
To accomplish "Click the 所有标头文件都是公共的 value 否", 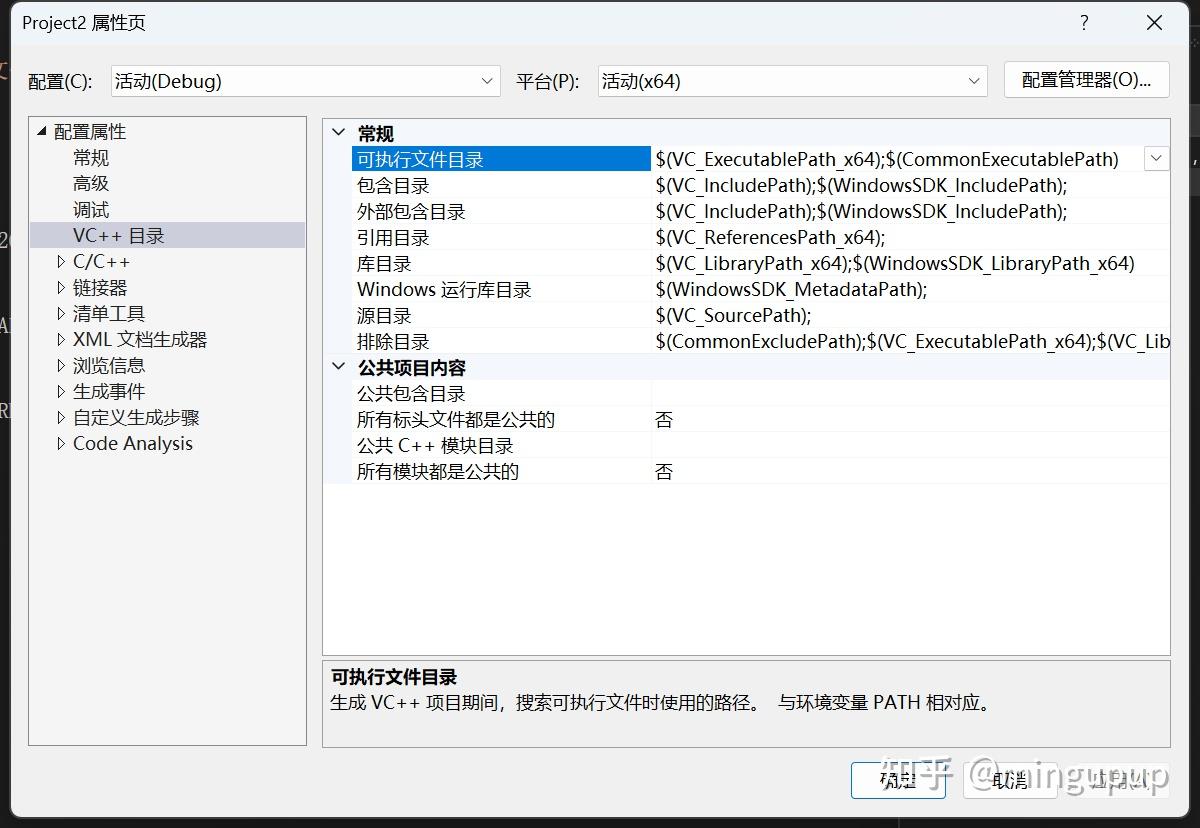I will tap(663, 419).
